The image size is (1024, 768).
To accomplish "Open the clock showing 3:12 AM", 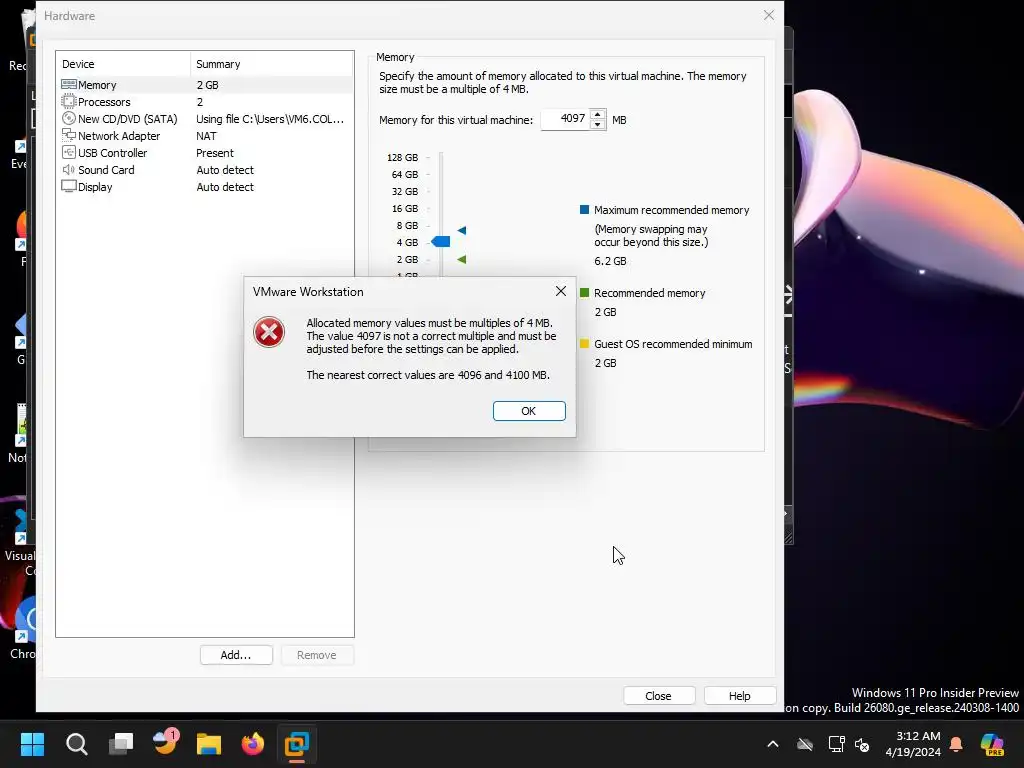I will (913, 744).
